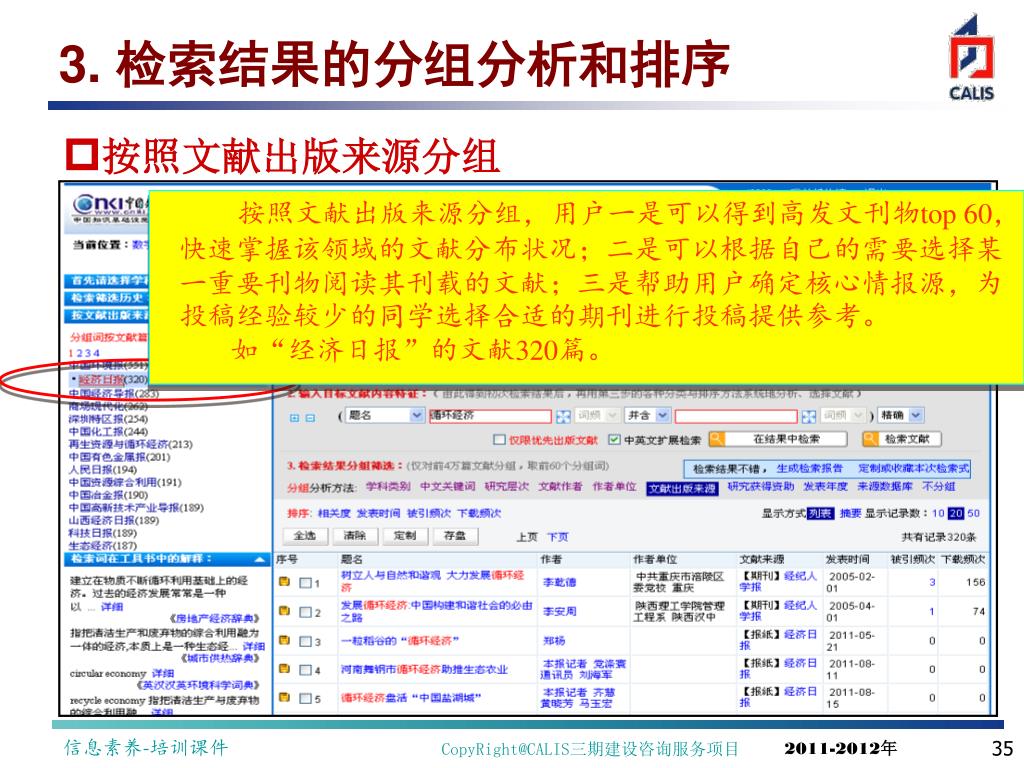Select 人民日报(194) in source list
Viewport: 1024px width, 768px height.
pos(103,470)
